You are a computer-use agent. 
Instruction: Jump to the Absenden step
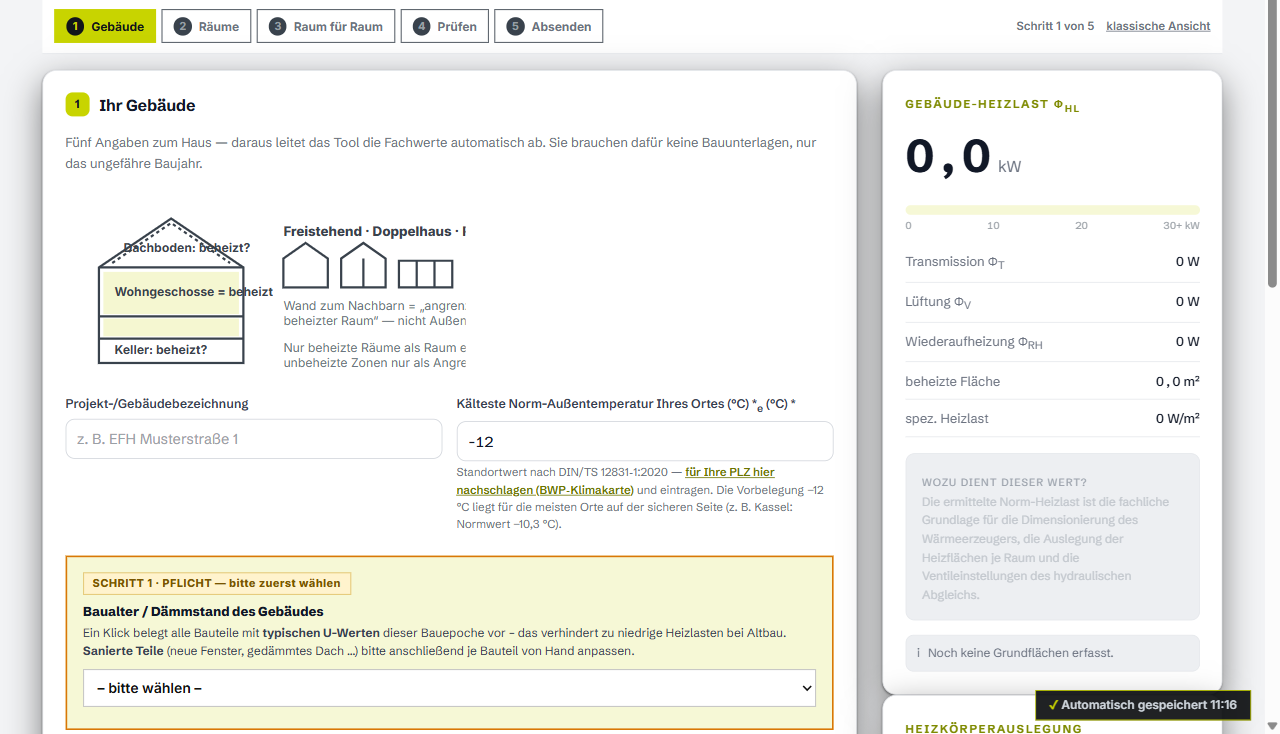coord(549,26)
